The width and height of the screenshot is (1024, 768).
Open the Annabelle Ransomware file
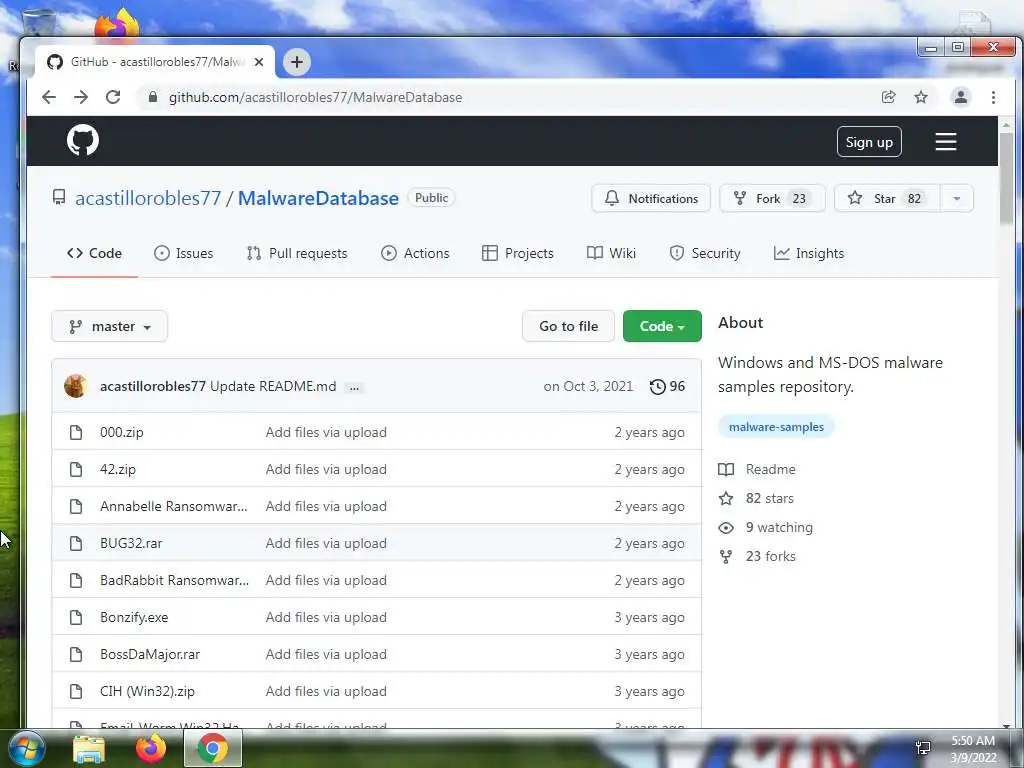174,507
